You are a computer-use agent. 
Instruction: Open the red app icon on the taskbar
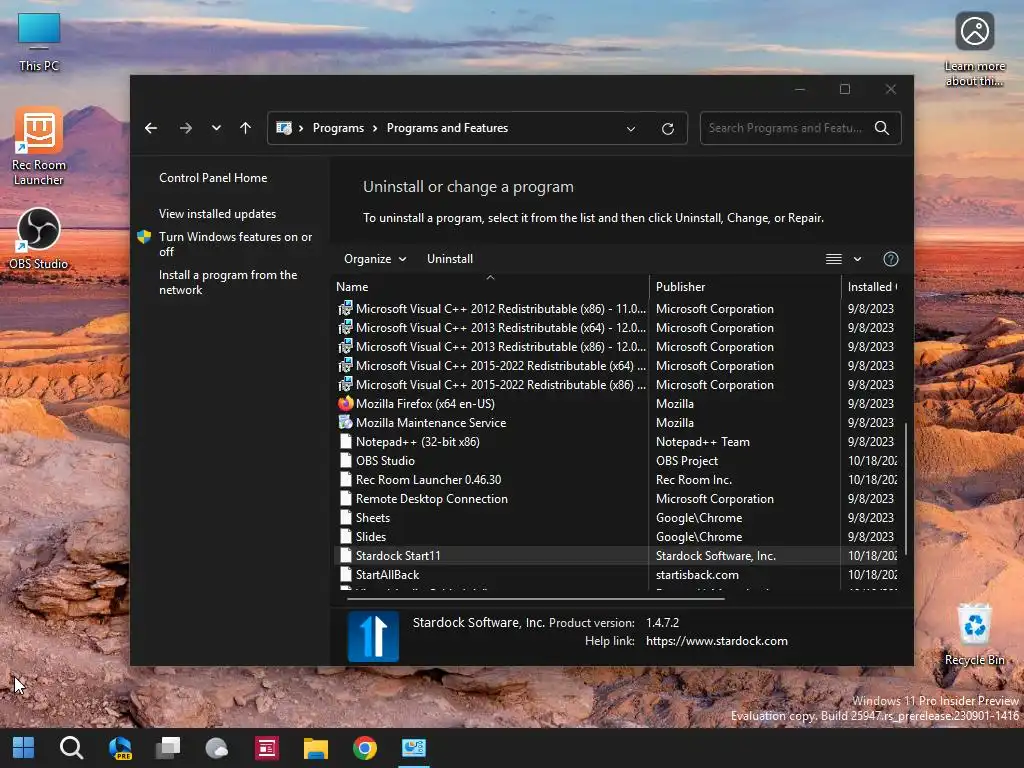(x=266, y=748)
